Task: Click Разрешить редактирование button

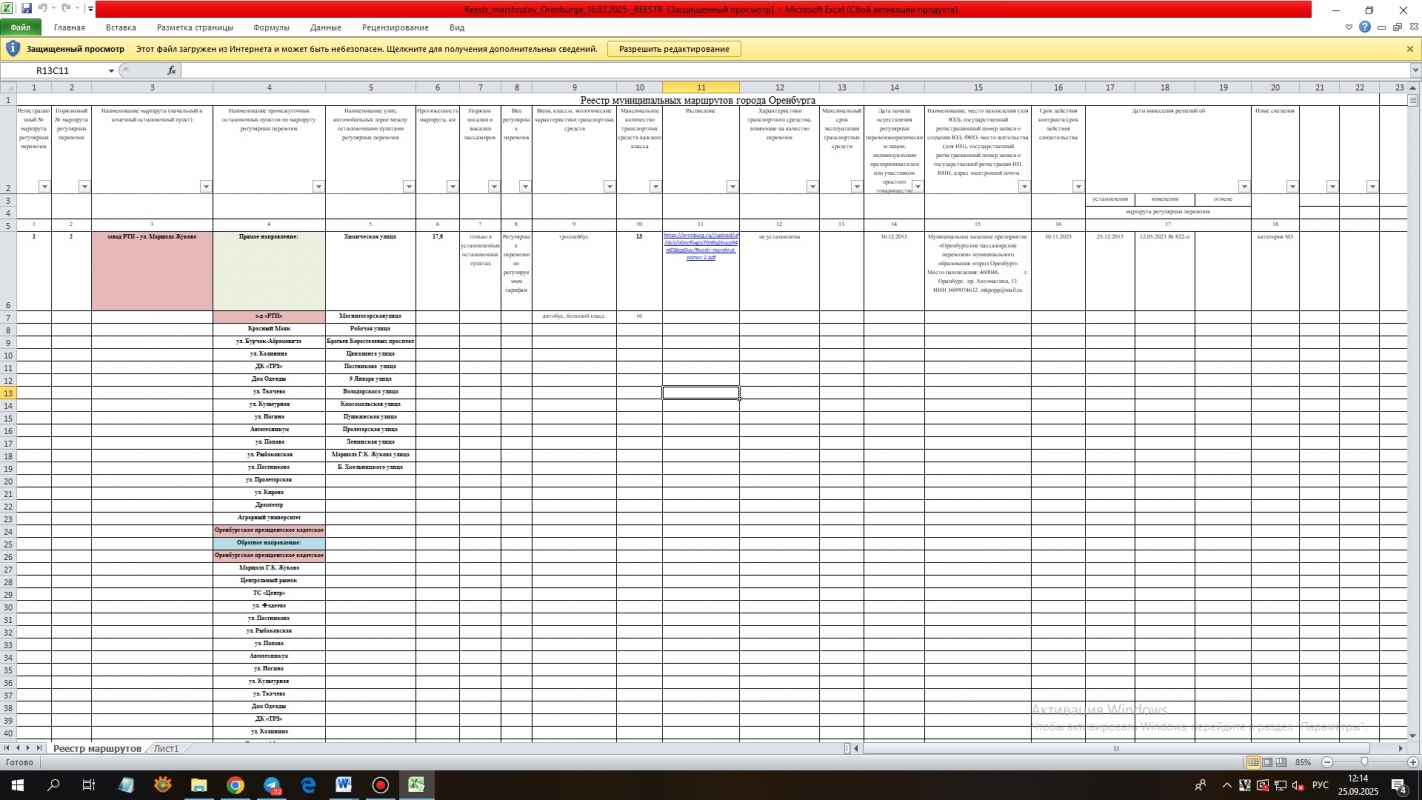Action: point(674,49)
